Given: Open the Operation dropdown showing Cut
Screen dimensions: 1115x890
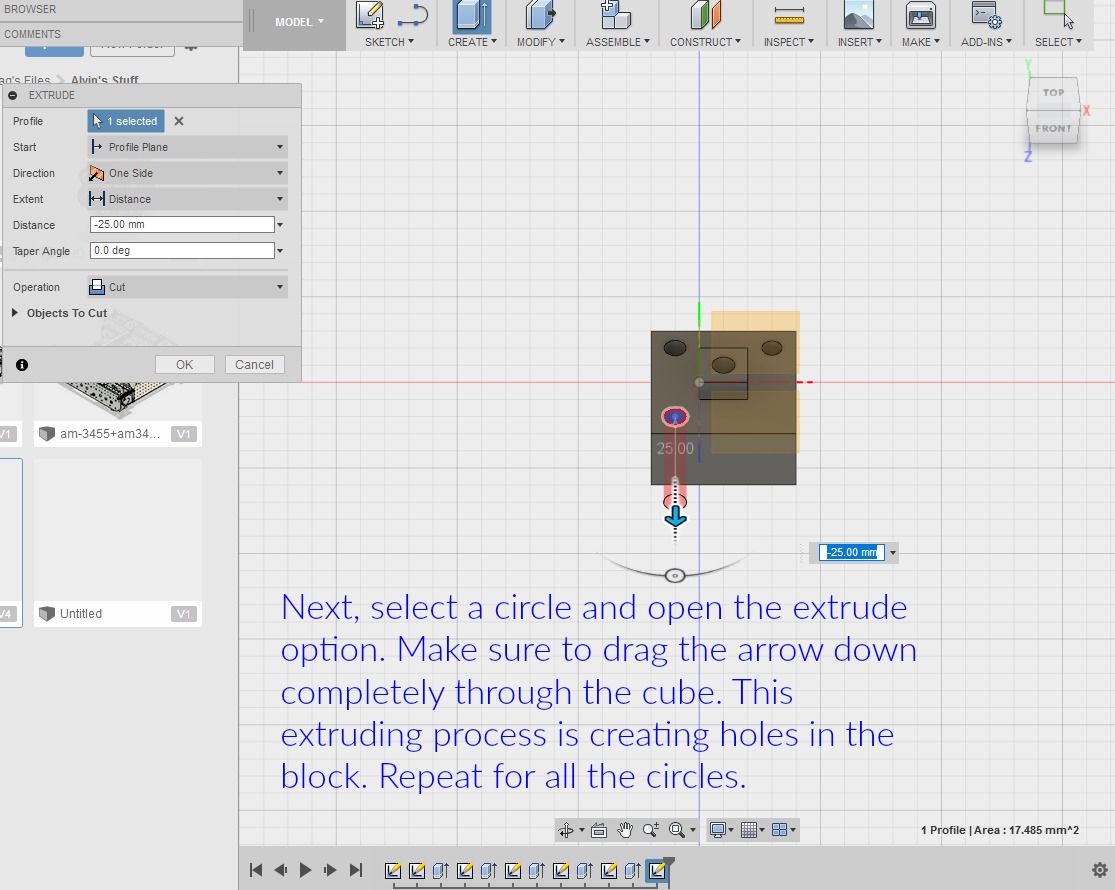Looking at the screenshot, I should coord(187,287).
